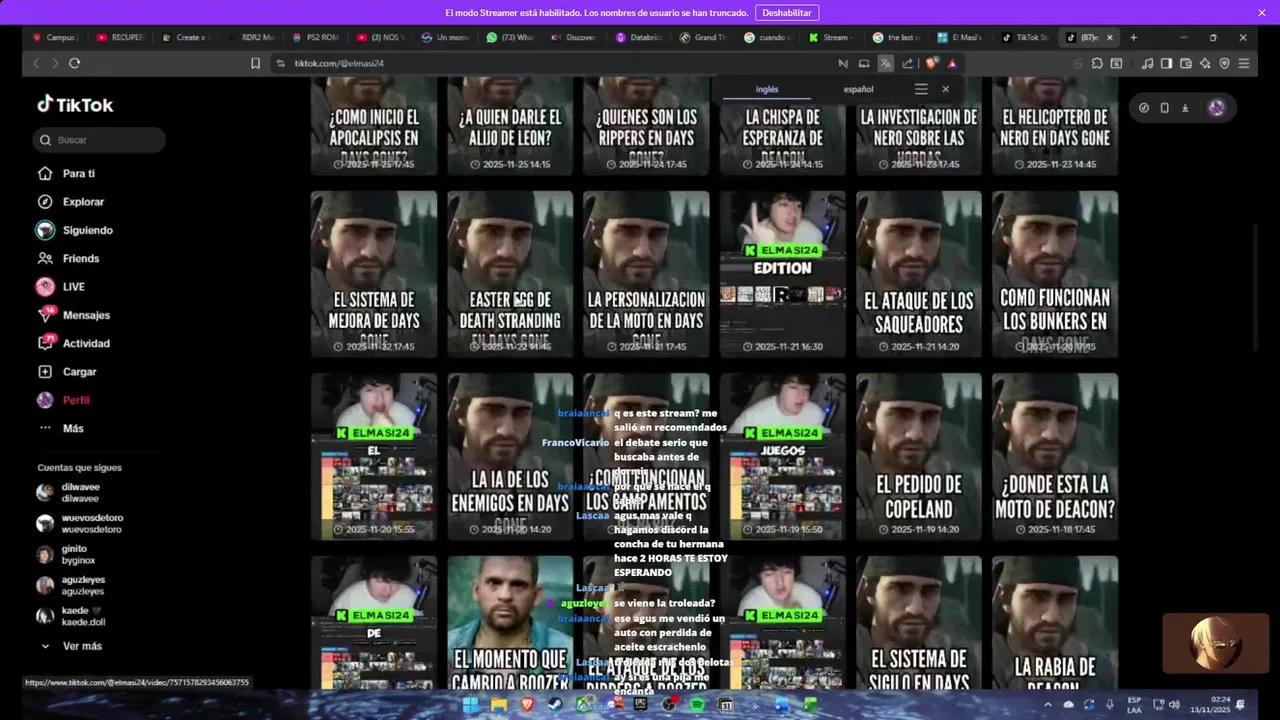
Task: Open the browser hamburger menu
Action: click(1244, 63)
